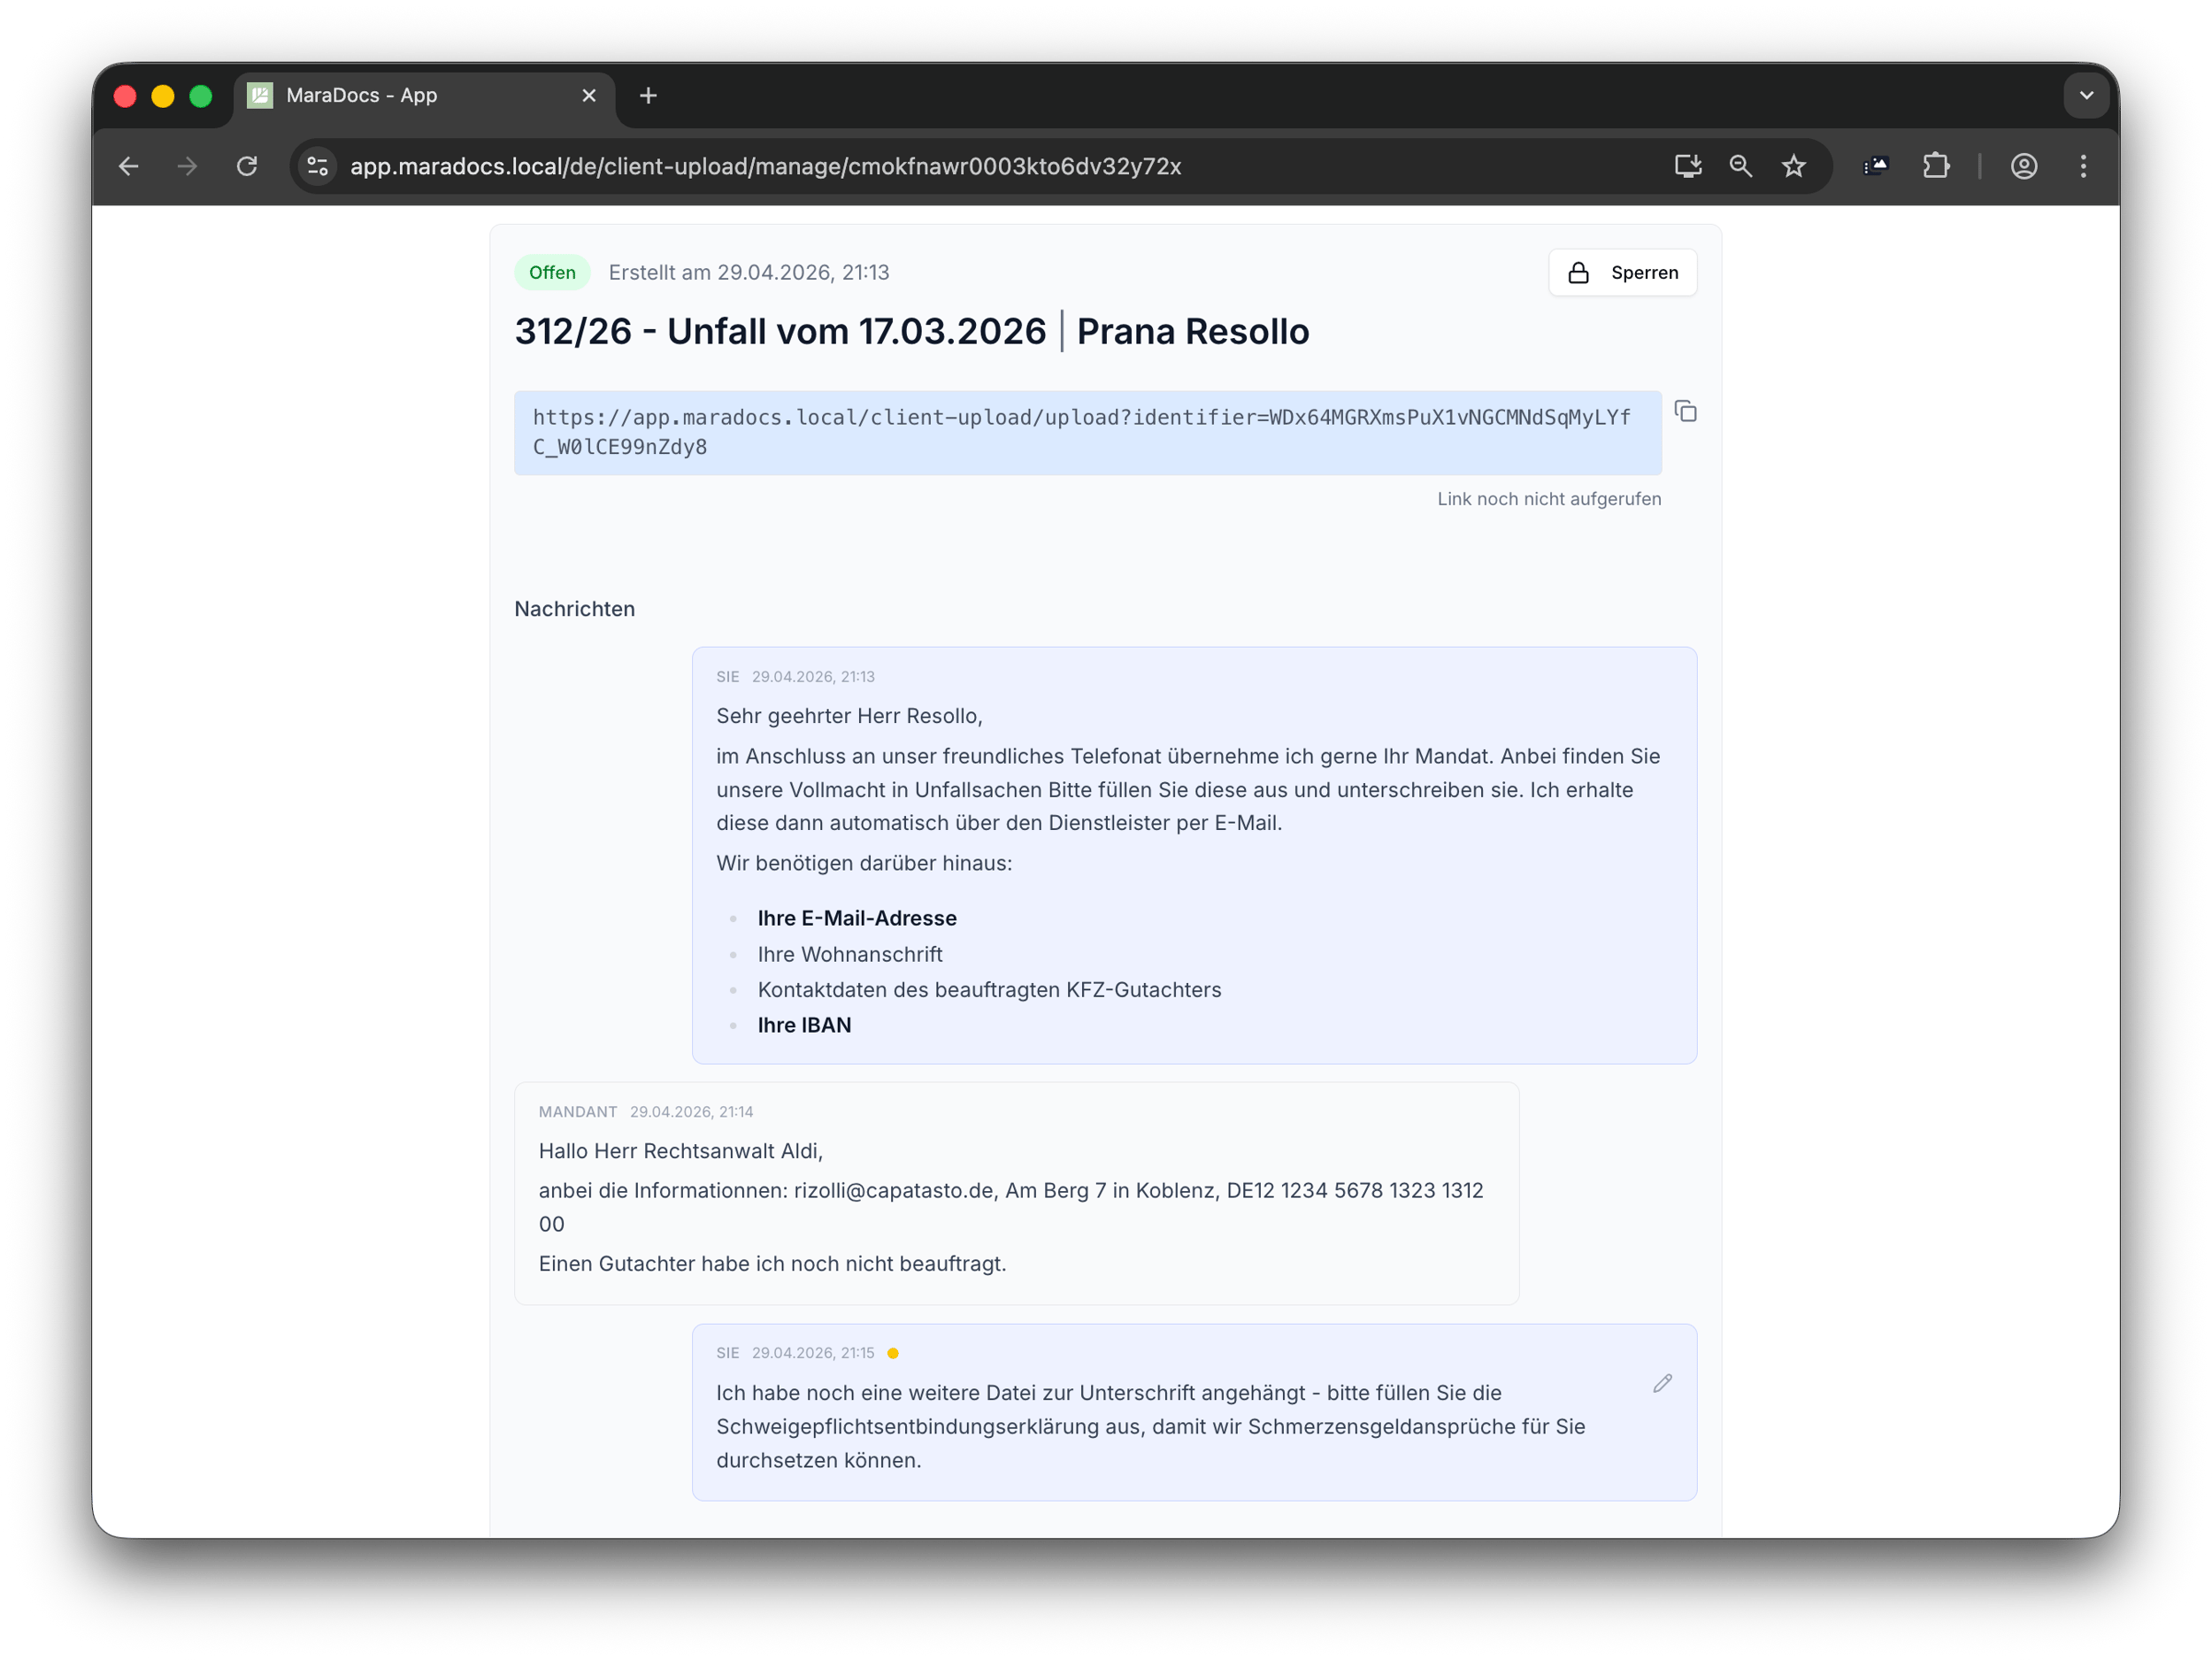Click the Sperren lock button

click(1622, 273)
